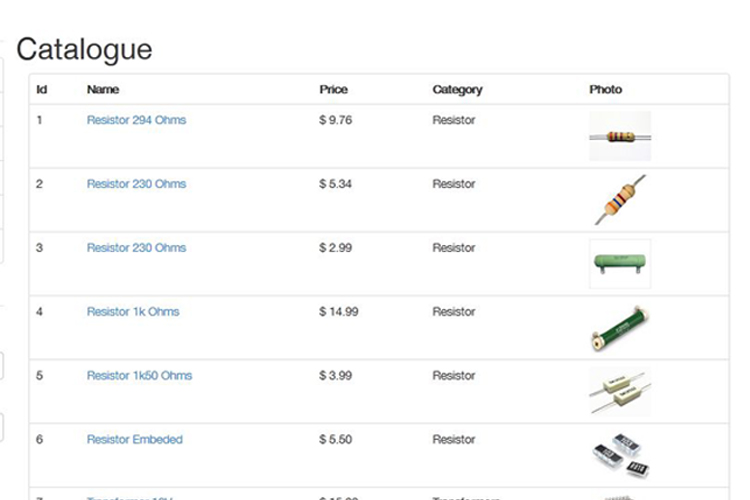Image resolution: width=750 pixels, height=500 pixels.
Task: Open the Resistor 294 Ohms link
Action: point(136,120)
